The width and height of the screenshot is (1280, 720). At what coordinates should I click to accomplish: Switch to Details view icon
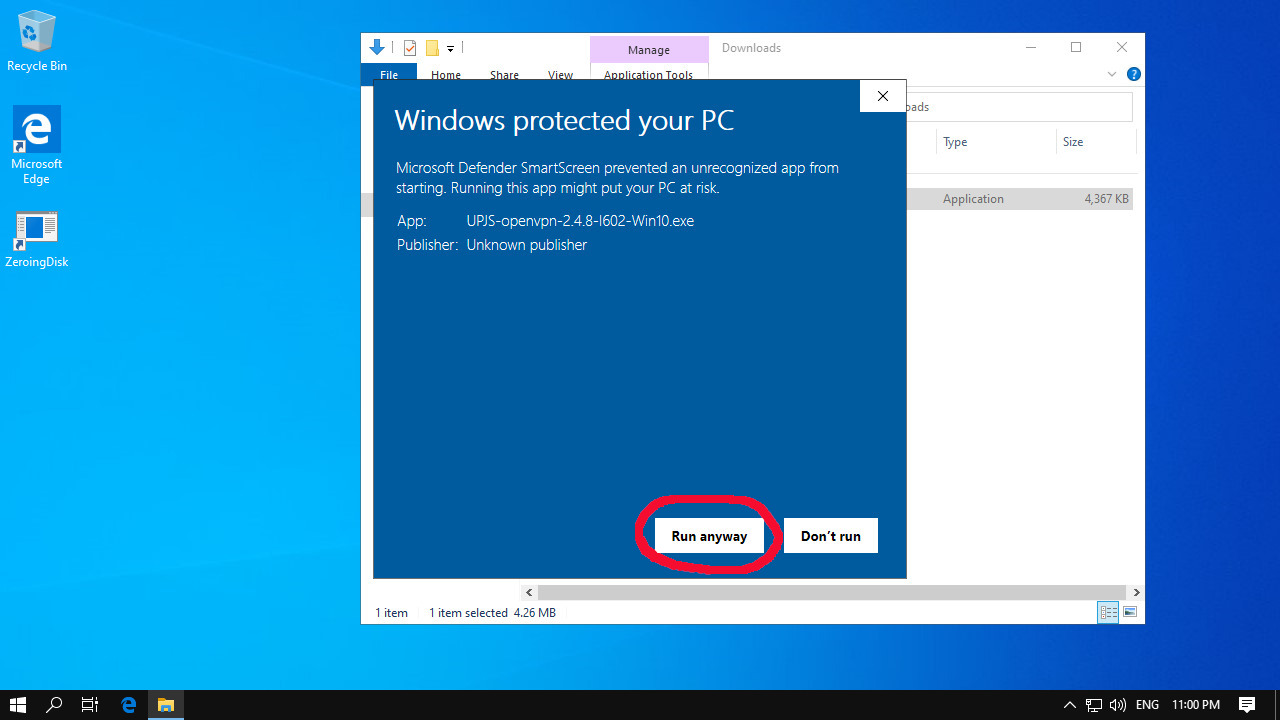pos(1108,612)
